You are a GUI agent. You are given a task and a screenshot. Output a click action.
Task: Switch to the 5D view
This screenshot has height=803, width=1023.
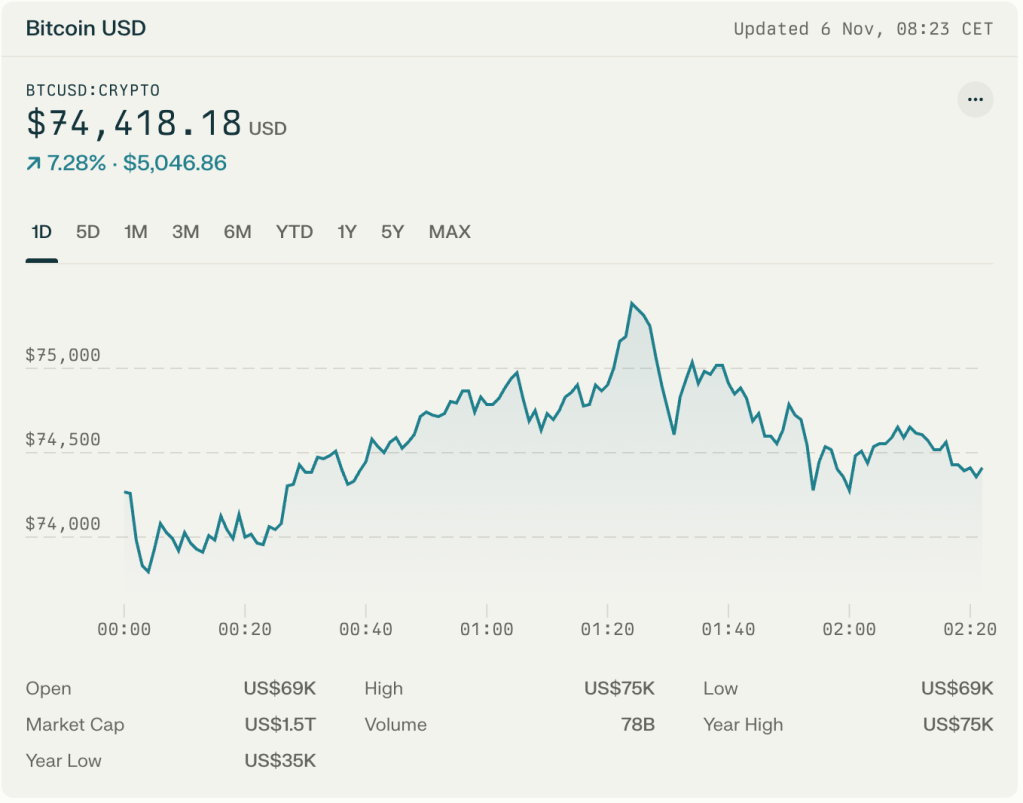(x=87, y=231)
